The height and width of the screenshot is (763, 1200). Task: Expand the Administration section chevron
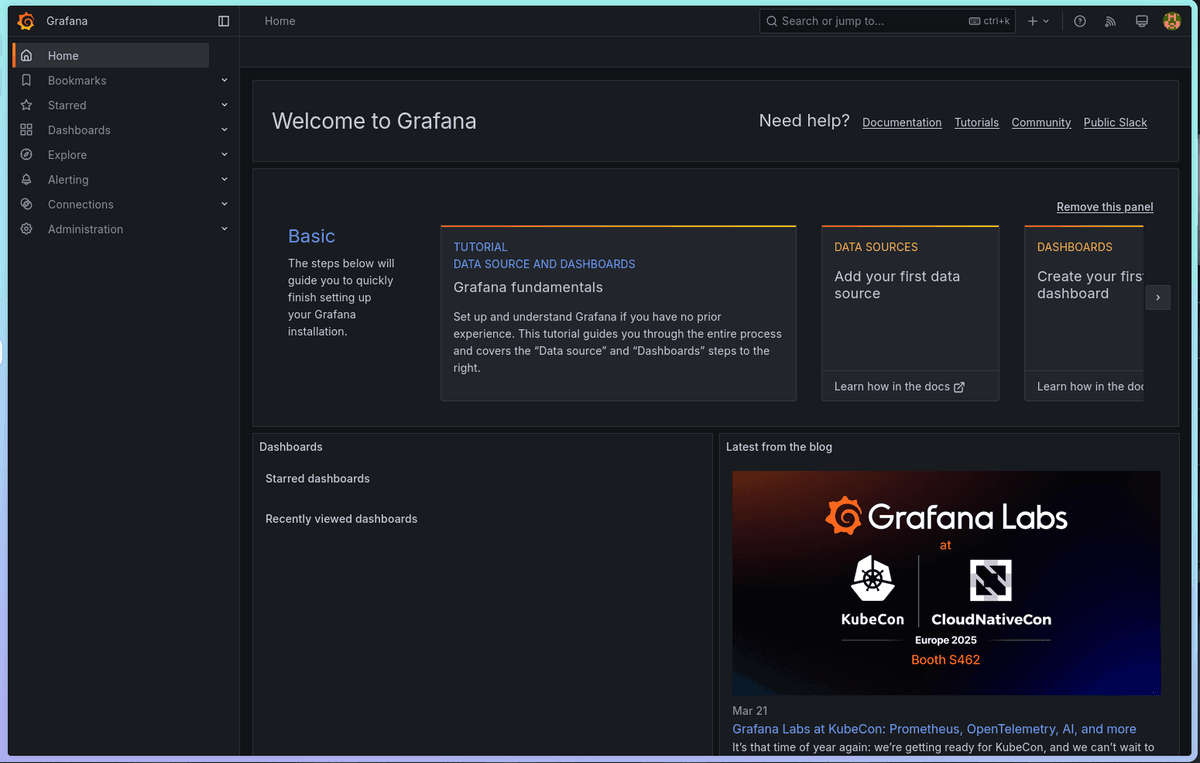(x=224, y=229)
